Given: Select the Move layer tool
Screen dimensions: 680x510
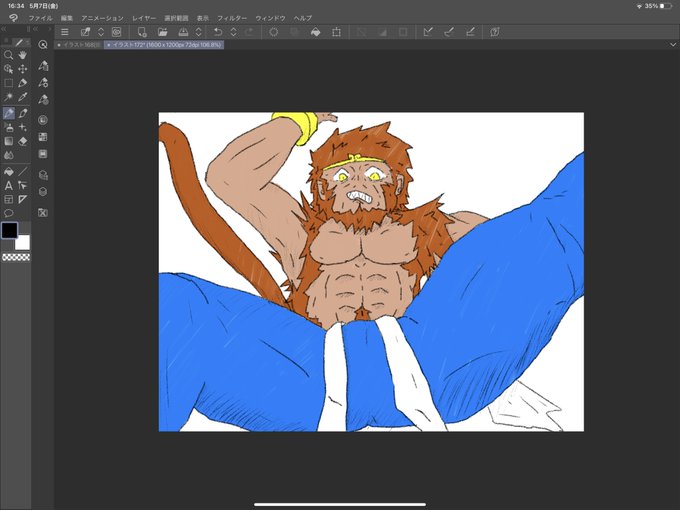Looking at the screenshot, I should pos(23,69).
